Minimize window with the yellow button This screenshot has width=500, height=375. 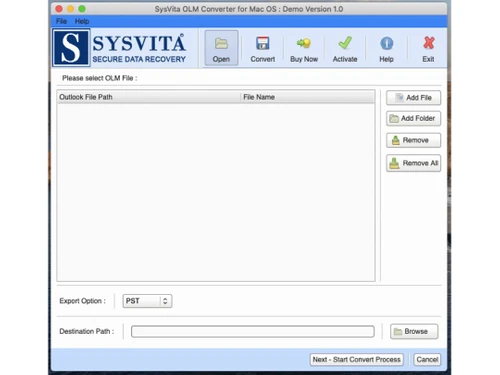(x=70, y=9)
